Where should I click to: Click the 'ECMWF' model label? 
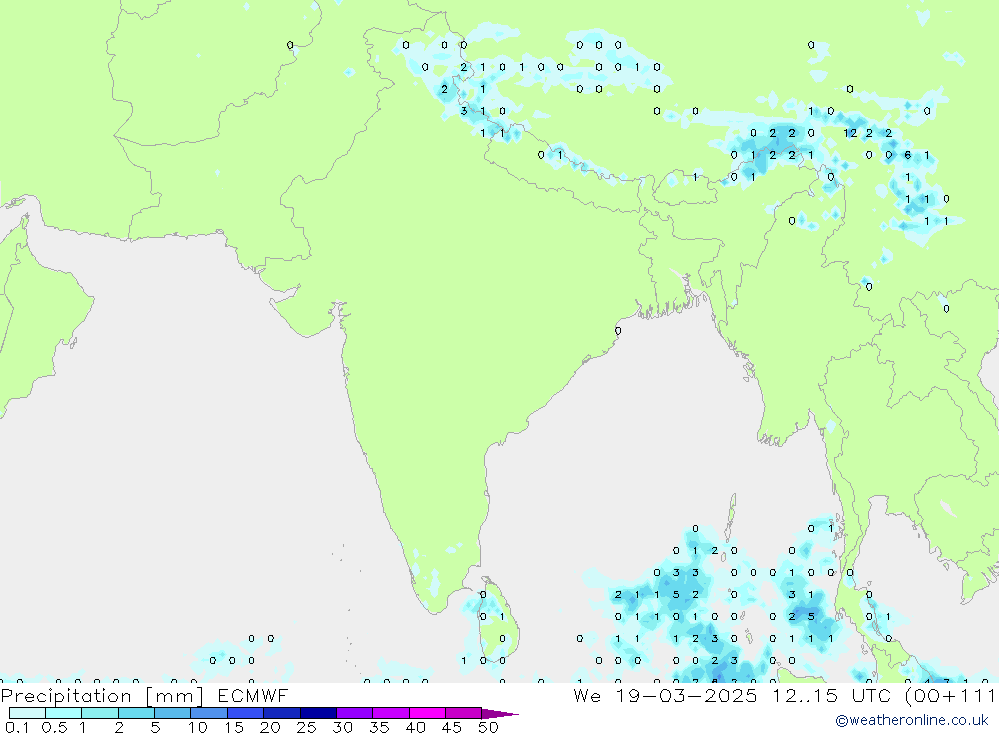[x=253, y=695]
